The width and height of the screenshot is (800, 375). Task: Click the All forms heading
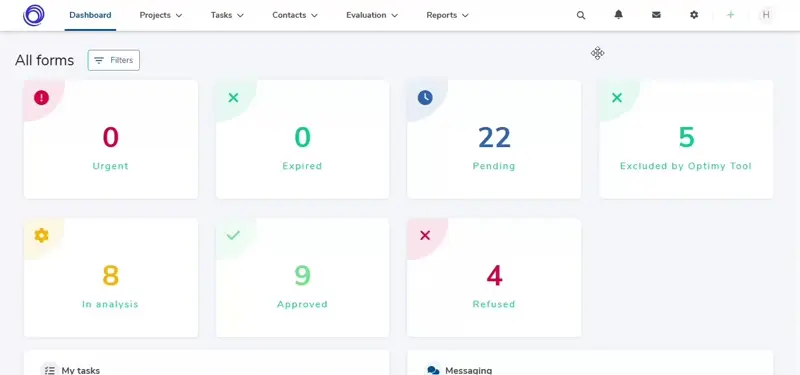(44, 60)
